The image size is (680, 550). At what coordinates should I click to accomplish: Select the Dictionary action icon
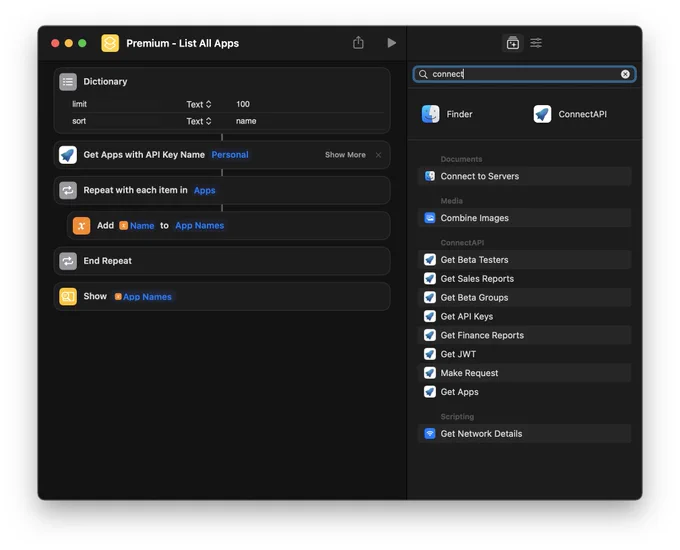68,82
